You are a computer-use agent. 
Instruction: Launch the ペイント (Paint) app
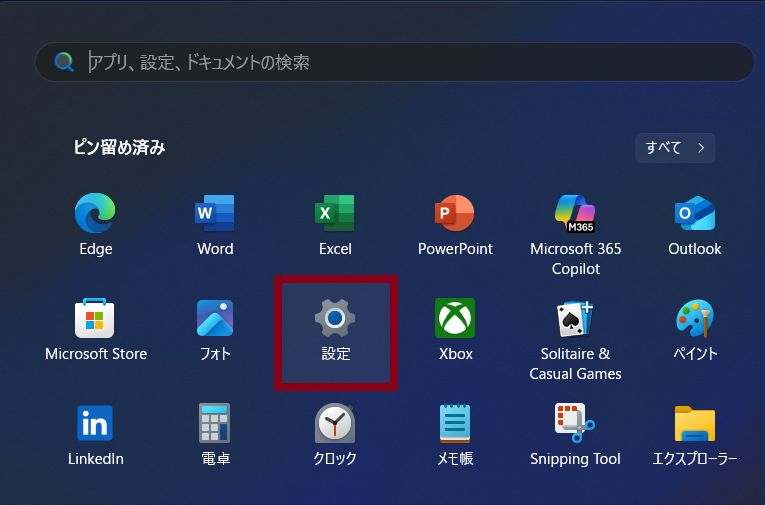coord(695,319)
